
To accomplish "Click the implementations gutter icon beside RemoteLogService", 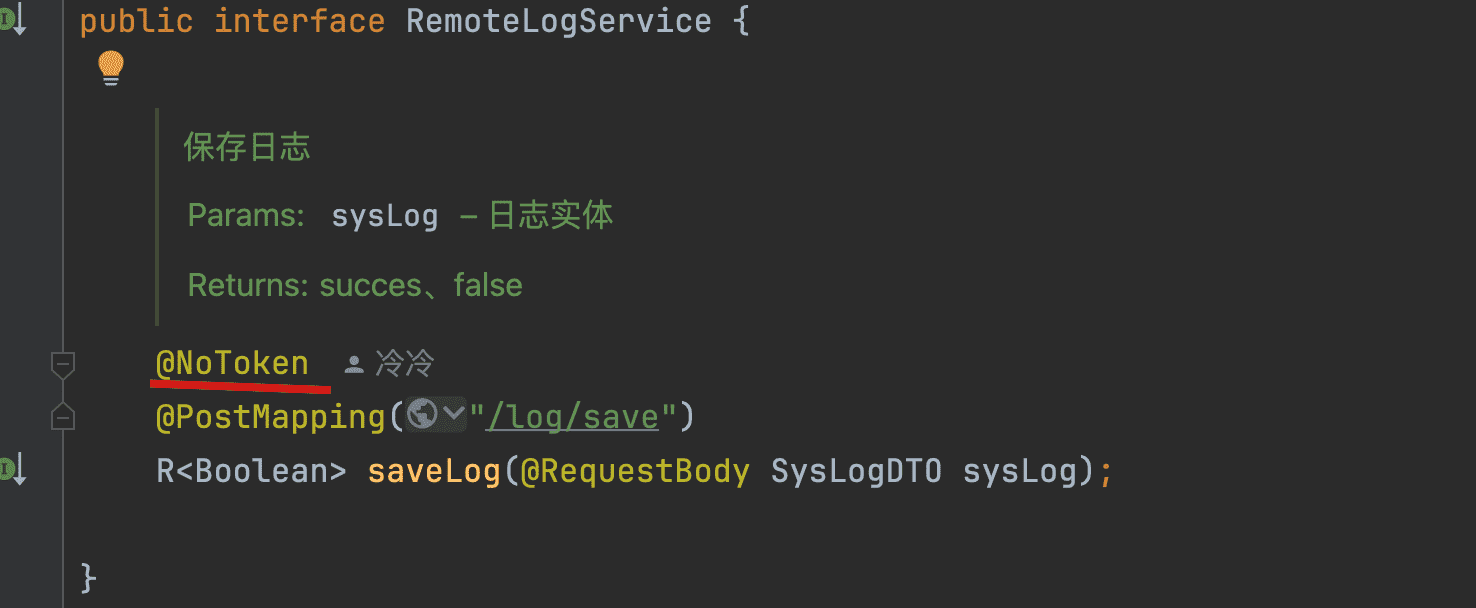I will 13,21.
